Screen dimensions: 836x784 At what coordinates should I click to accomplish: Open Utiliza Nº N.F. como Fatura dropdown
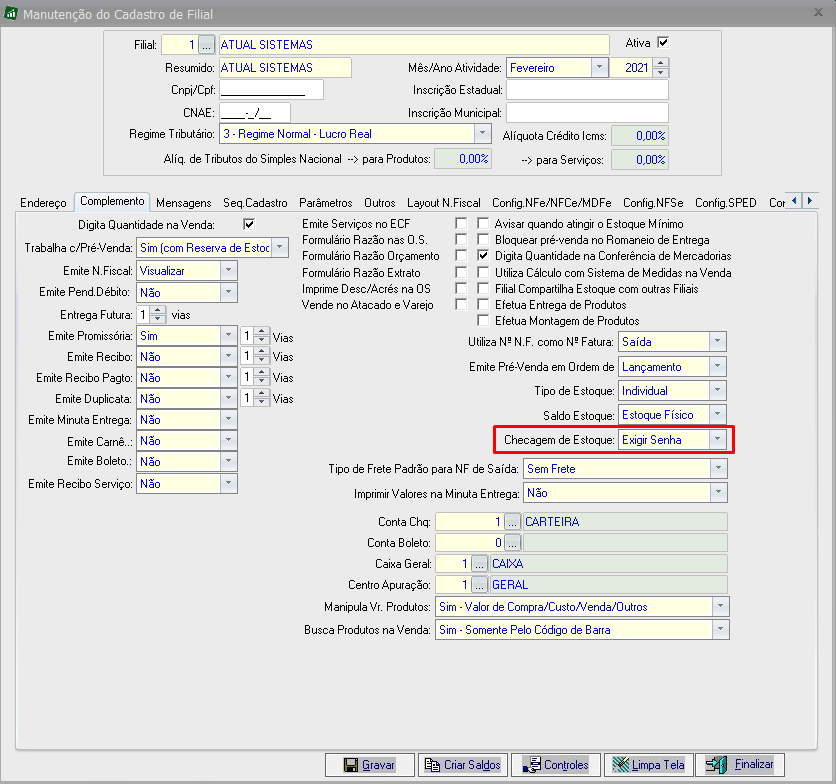(718, 341)
